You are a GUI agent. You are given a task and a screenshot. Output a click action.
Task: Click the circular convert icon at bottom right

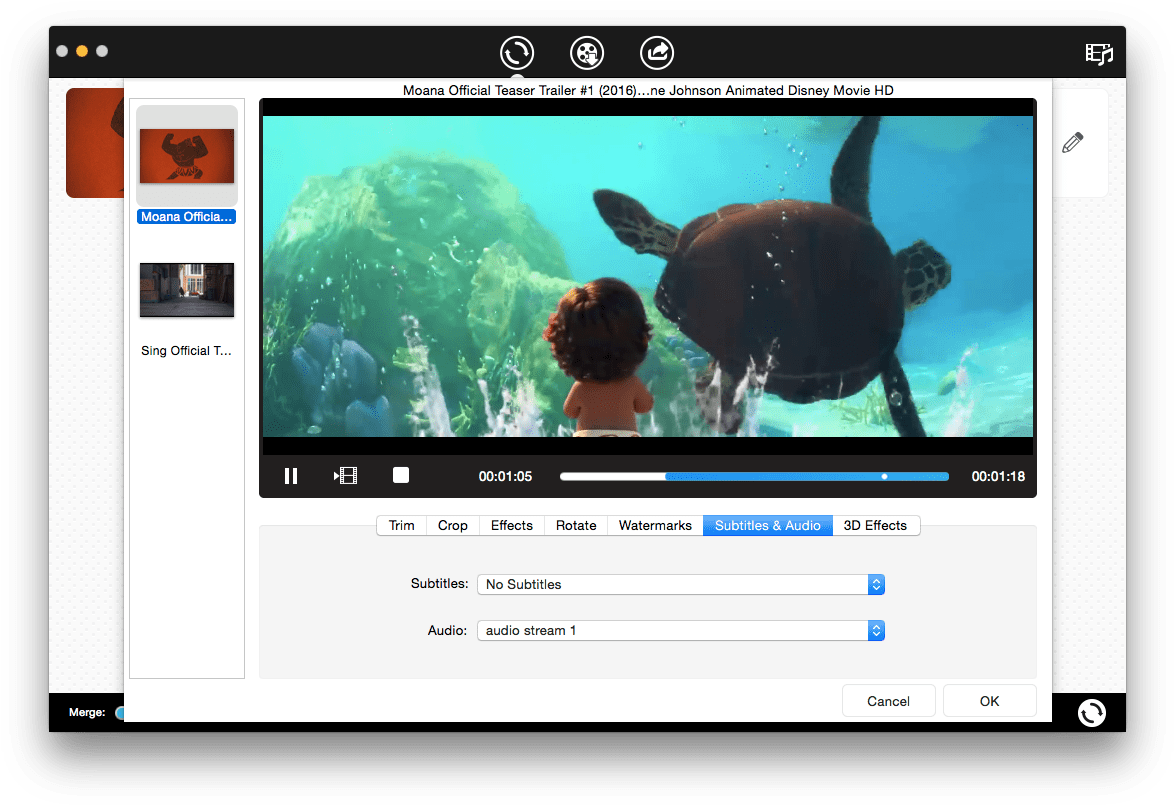1091,712
